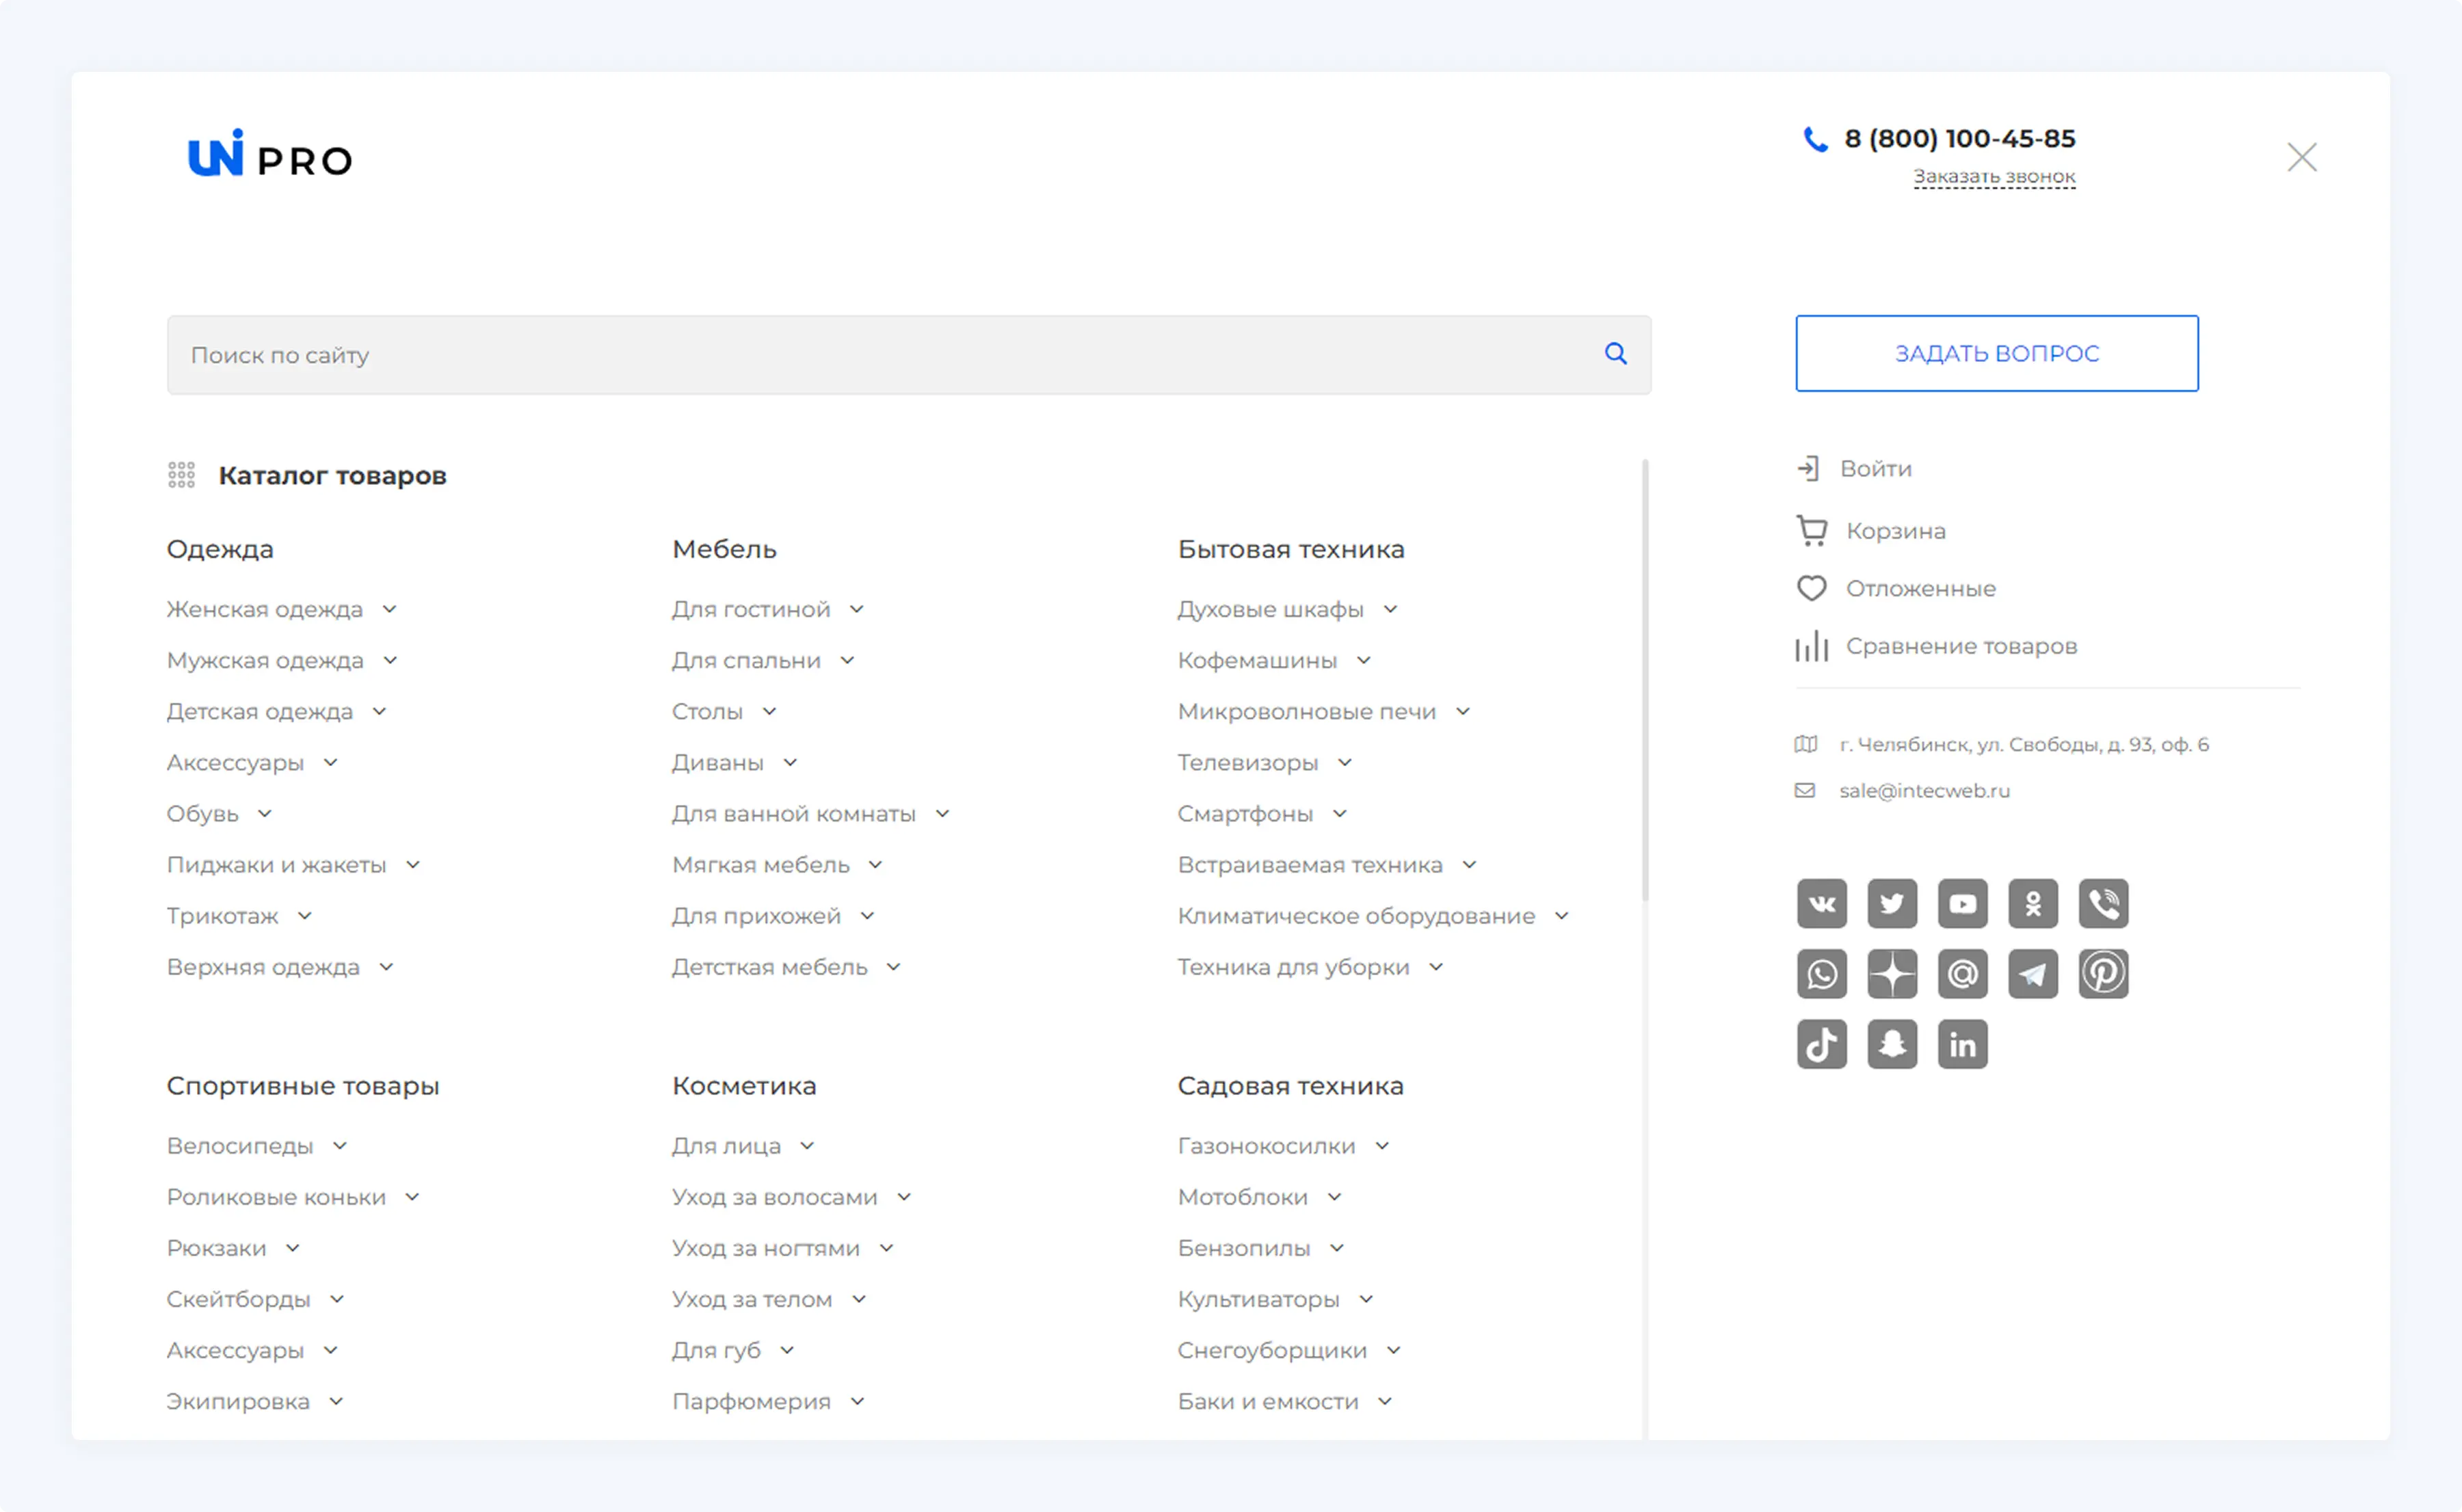Click the ЗАДАТЬ ВОПРОС button
The image size is (2462, 1512).
[x=1996, y=354]
